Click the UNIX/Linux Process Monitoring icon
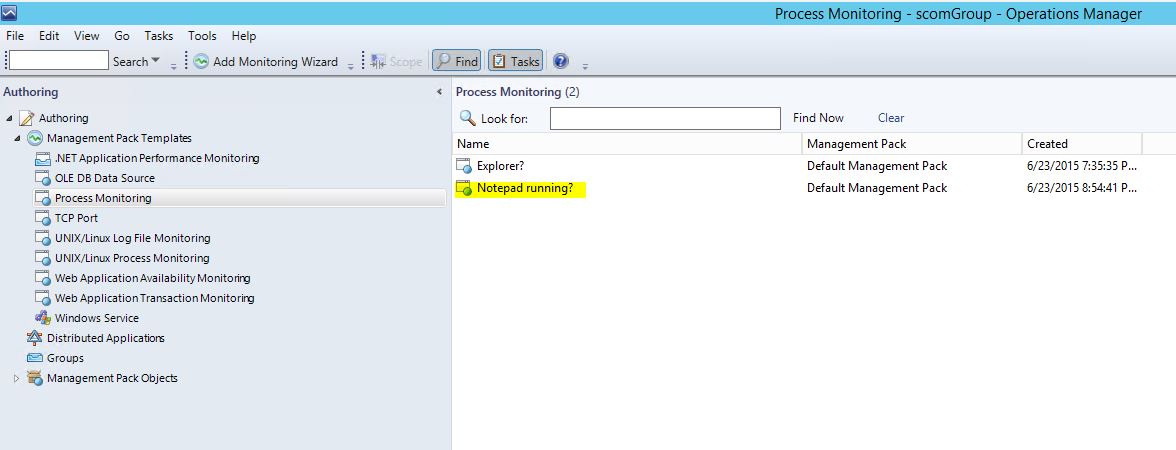 click(x=43, y=258)
